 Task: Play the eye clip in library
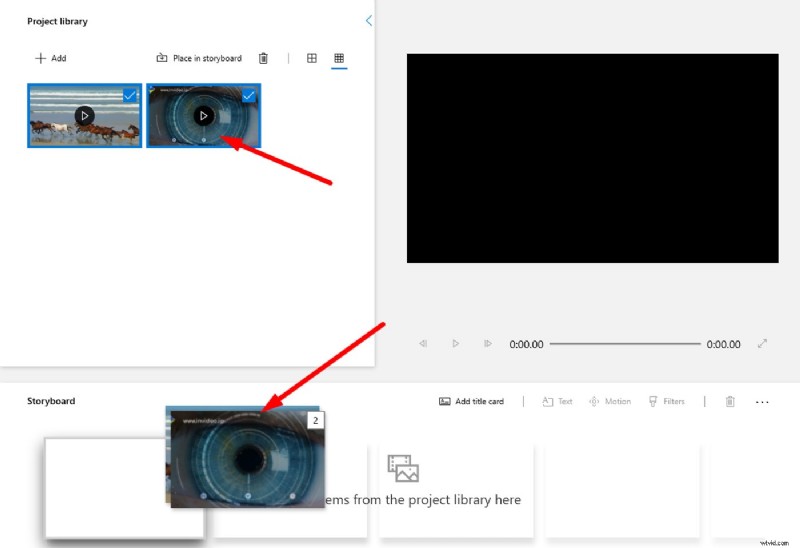point(203,115)
